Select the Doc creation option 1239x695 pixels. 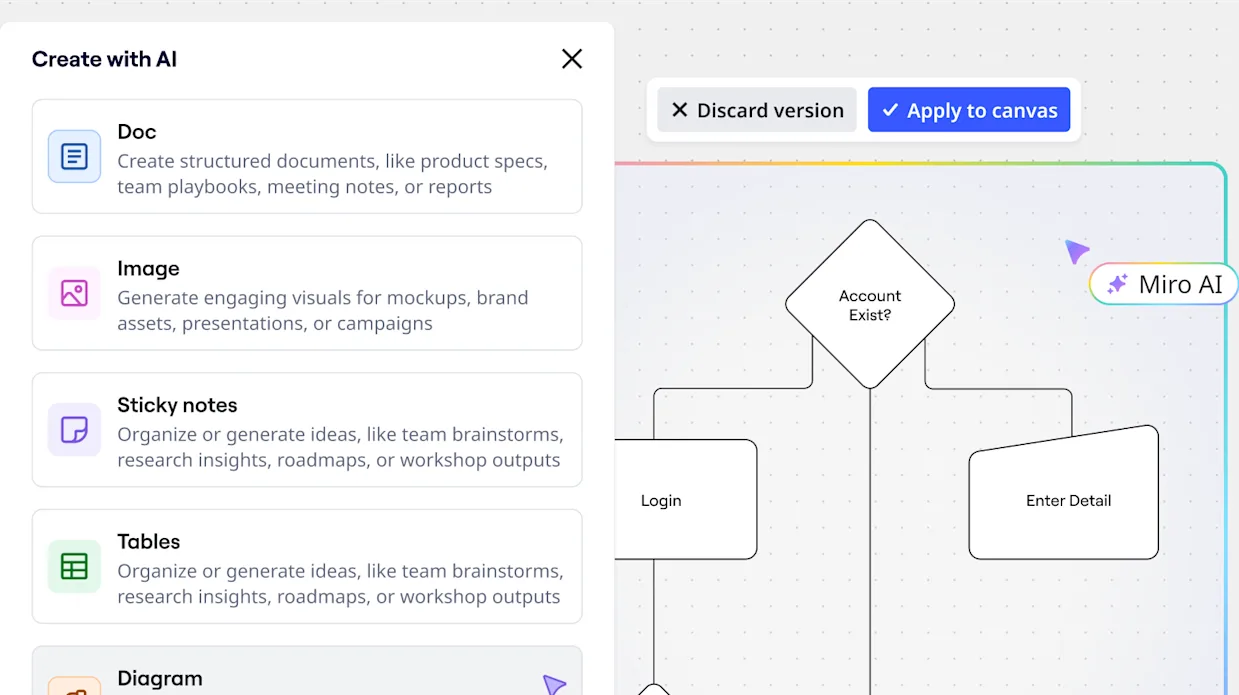pyautogui.click(x=307, y=156)
